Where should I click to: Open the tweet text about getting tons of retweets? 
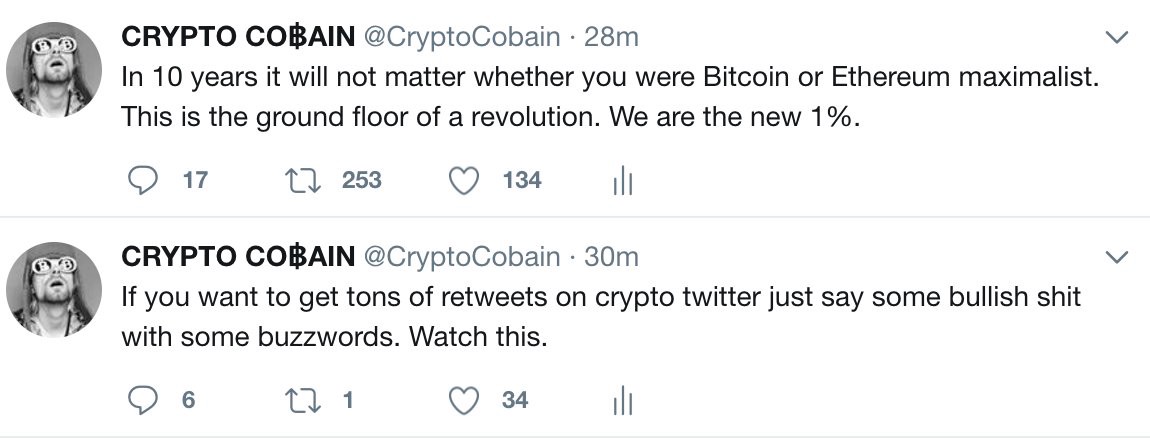coord(600,298)
